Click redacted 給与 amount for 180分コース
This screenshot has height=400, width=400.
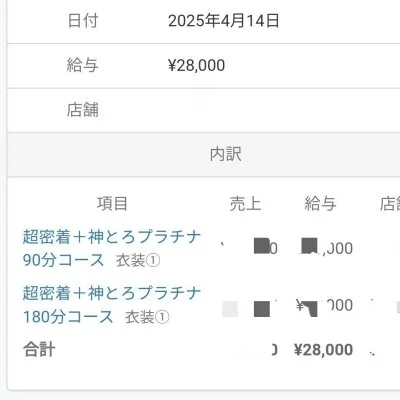coord(325,306)
